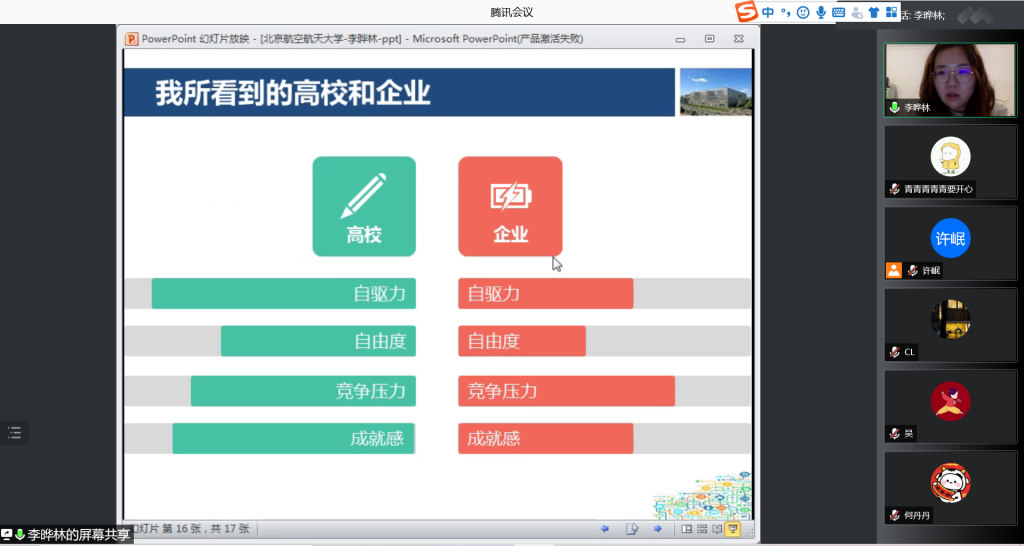This screenshot has height=546, width=1024.
Task: Select the Slide Show view button
Action: point(733,529)
